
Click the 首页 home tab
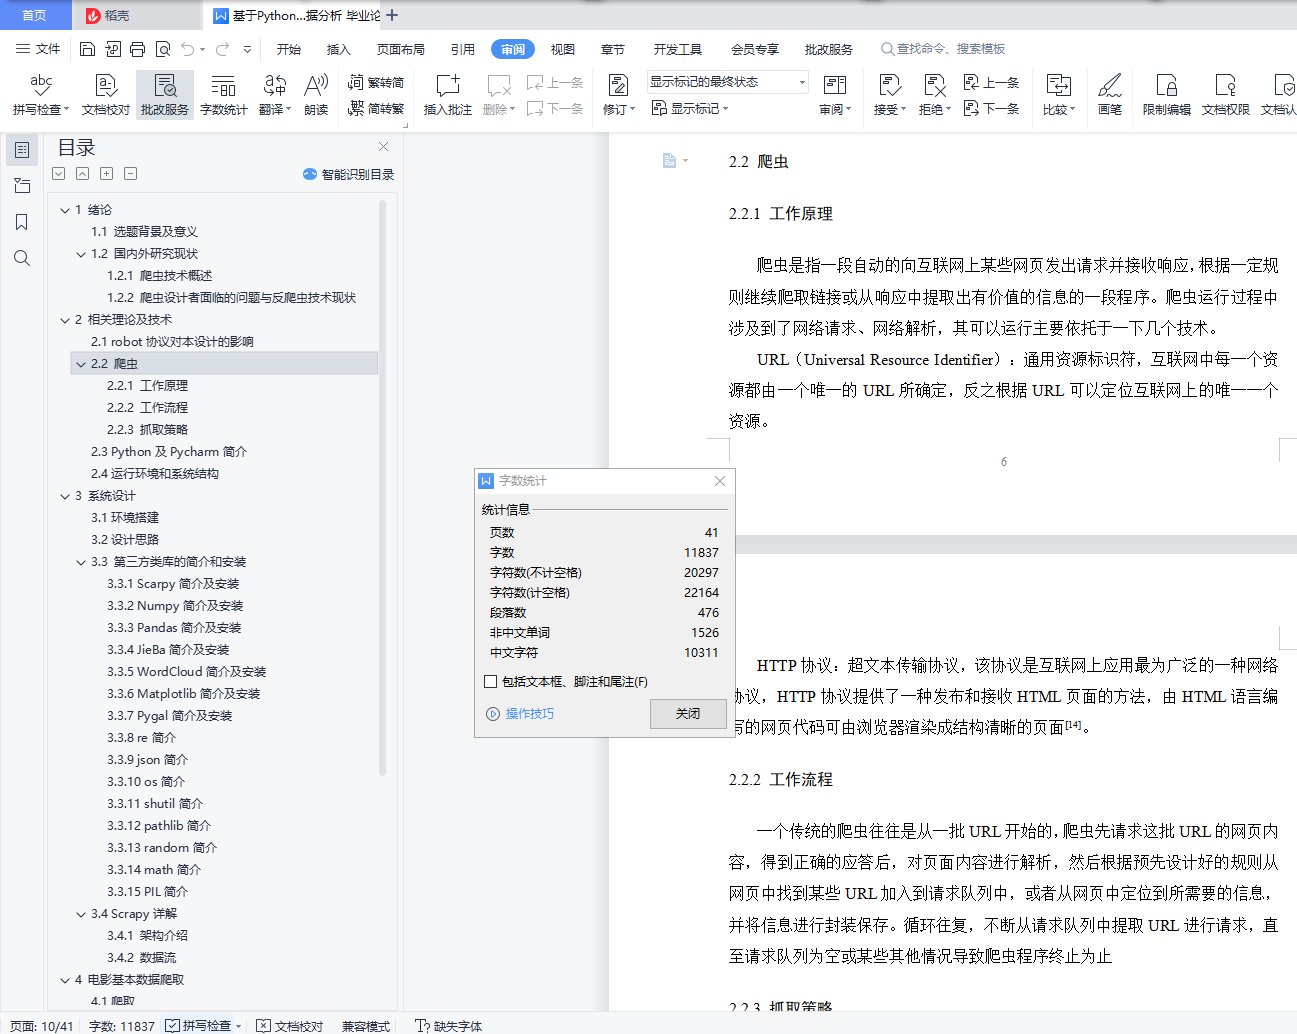tap(35, 15)
